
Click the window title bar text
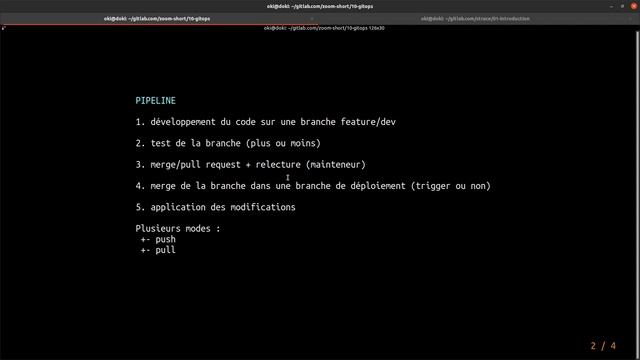pos(320,6)
